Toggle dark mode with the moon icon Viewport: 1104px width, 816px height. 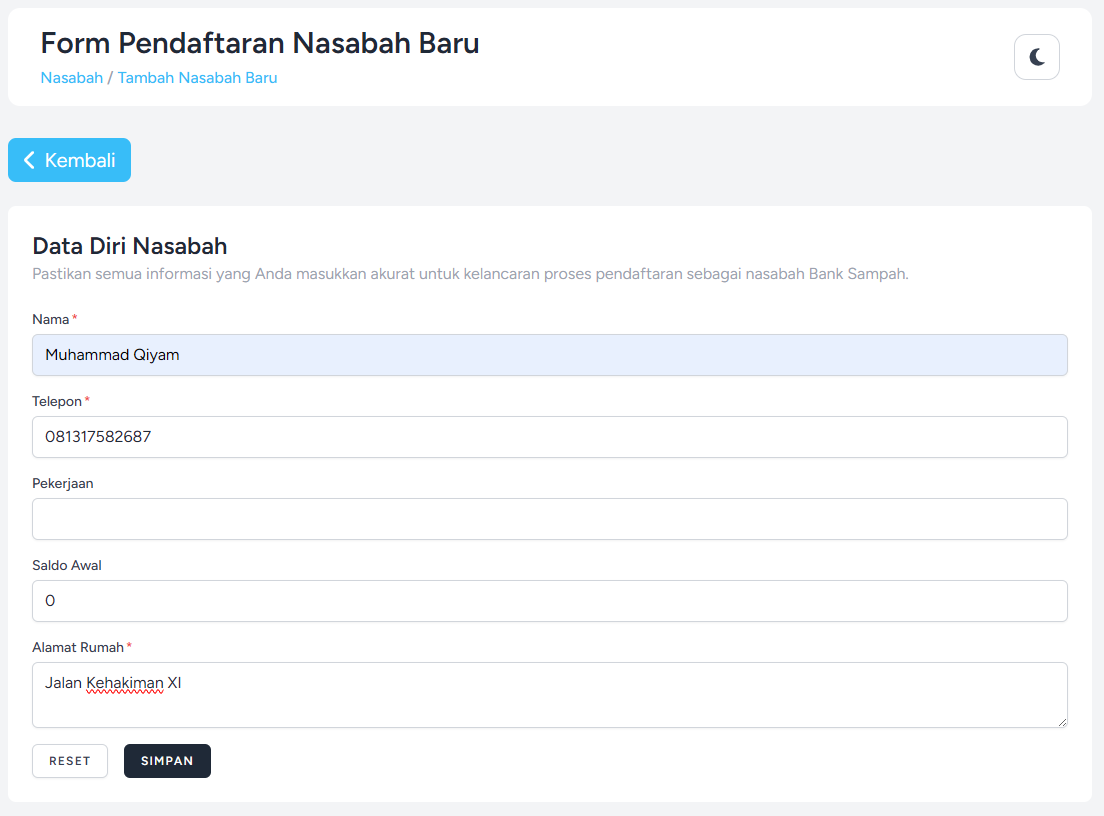[1037, 57]
